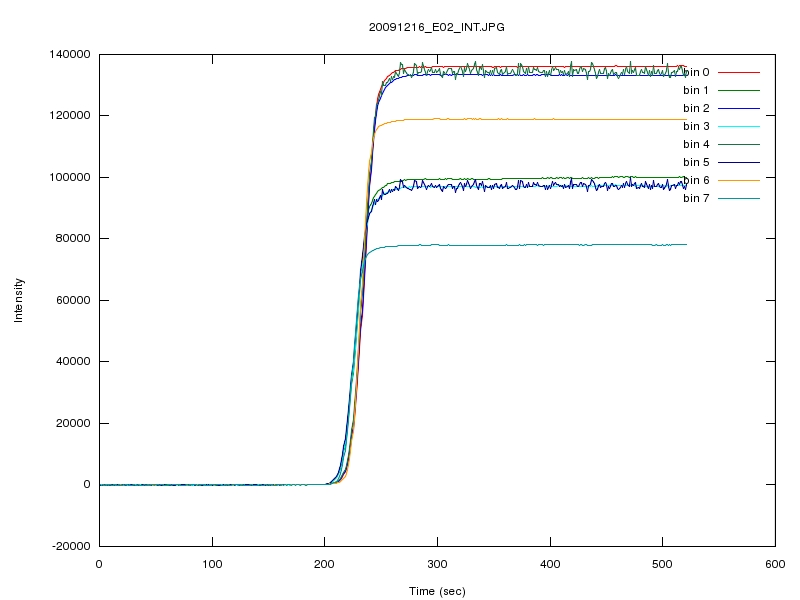Select the green bin 1 legend line sample
The height and width of the screenshot is (600, 800).
click(739, 90)
